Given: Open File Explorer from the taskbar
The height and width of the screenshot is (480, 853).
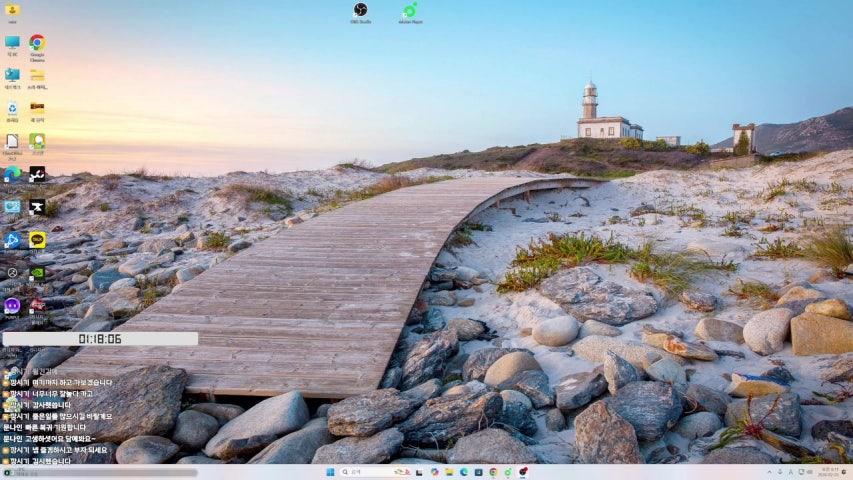Looking at the screenshot, I should (x=450, y=472).
